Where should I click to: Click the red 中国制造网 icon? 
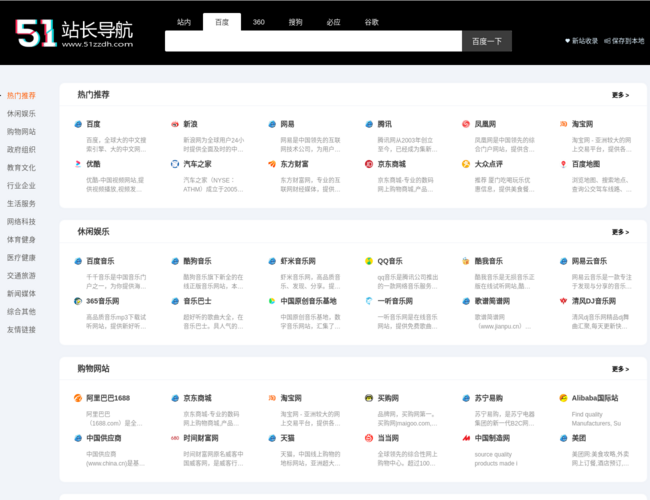coord(466,438)
